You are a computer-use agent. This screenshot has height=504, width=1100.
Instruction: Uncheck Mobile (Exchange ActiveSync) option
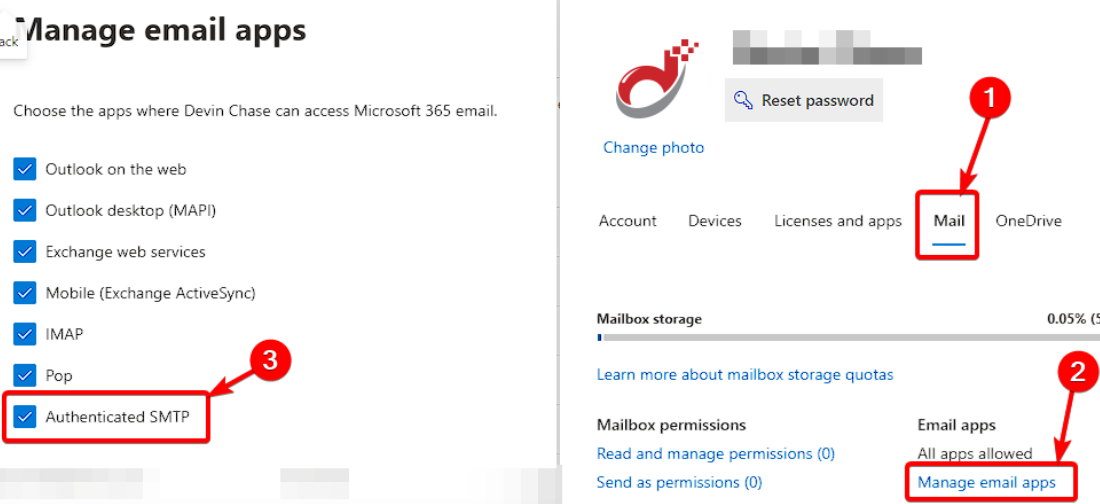pos(25,293)
